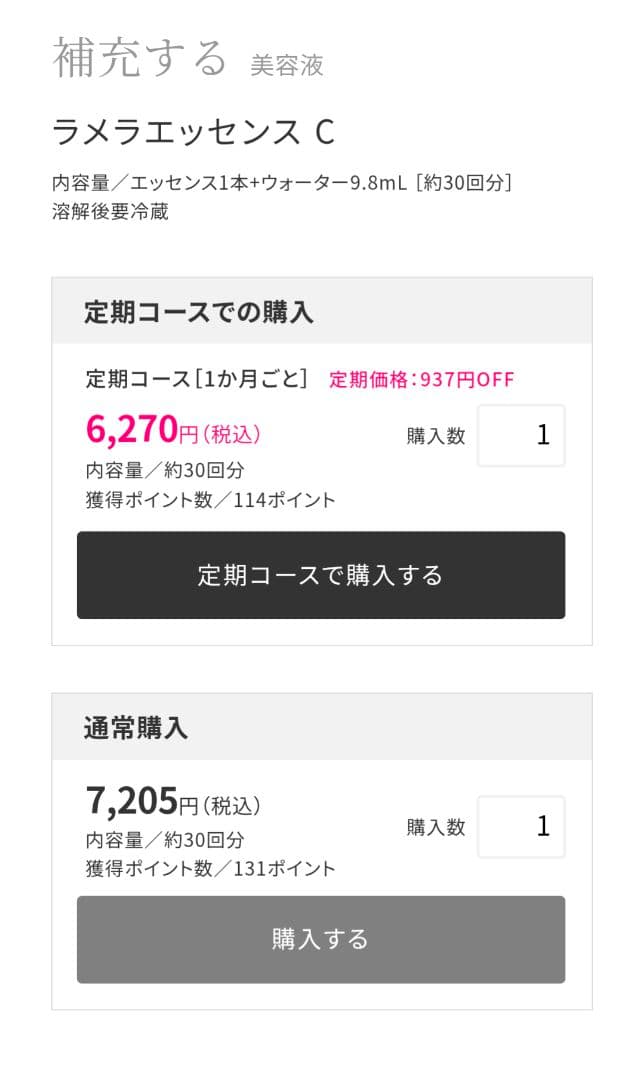Click the quantity box under 通常購入
This screenshot has height=1080, width=644.
(x=521, y=825)
